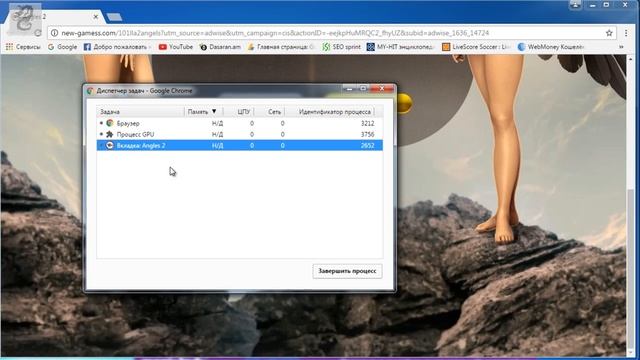640x360 pixels.
Task: Close the Angels 2 browser tab
Action: coord(96,17)
